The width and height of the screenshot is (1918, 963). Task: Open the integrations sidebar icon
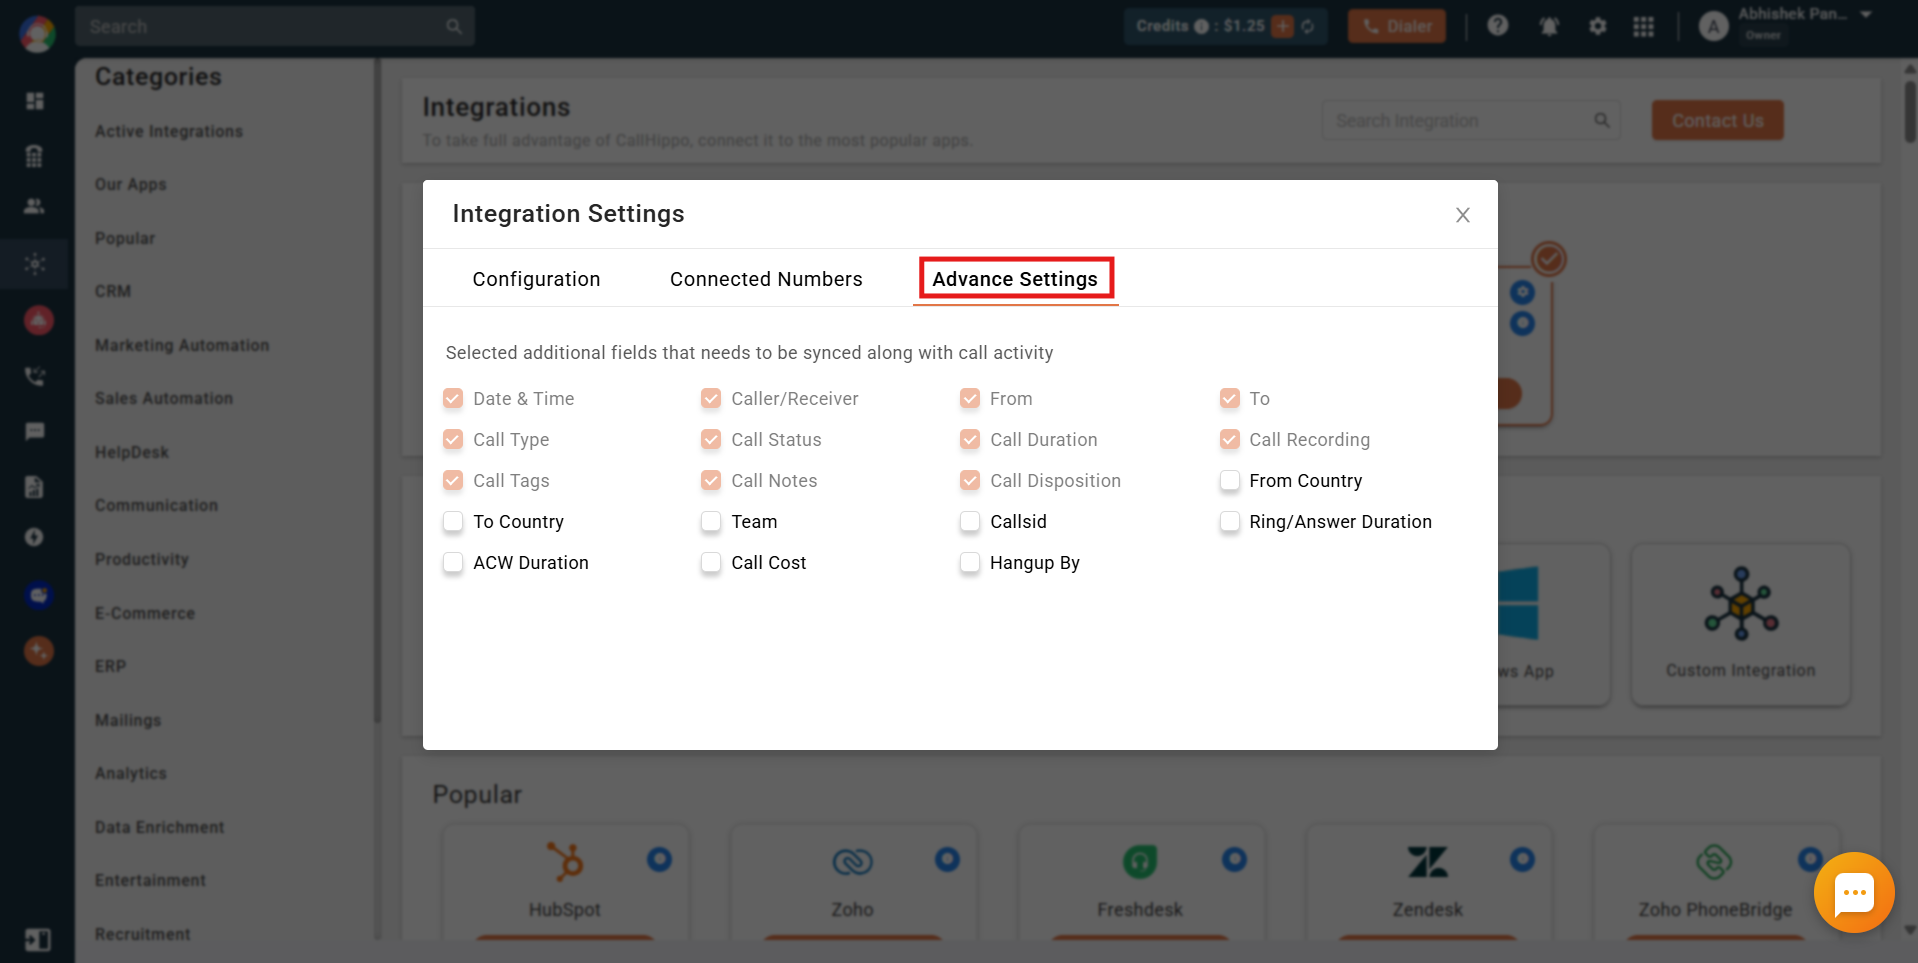35,264
